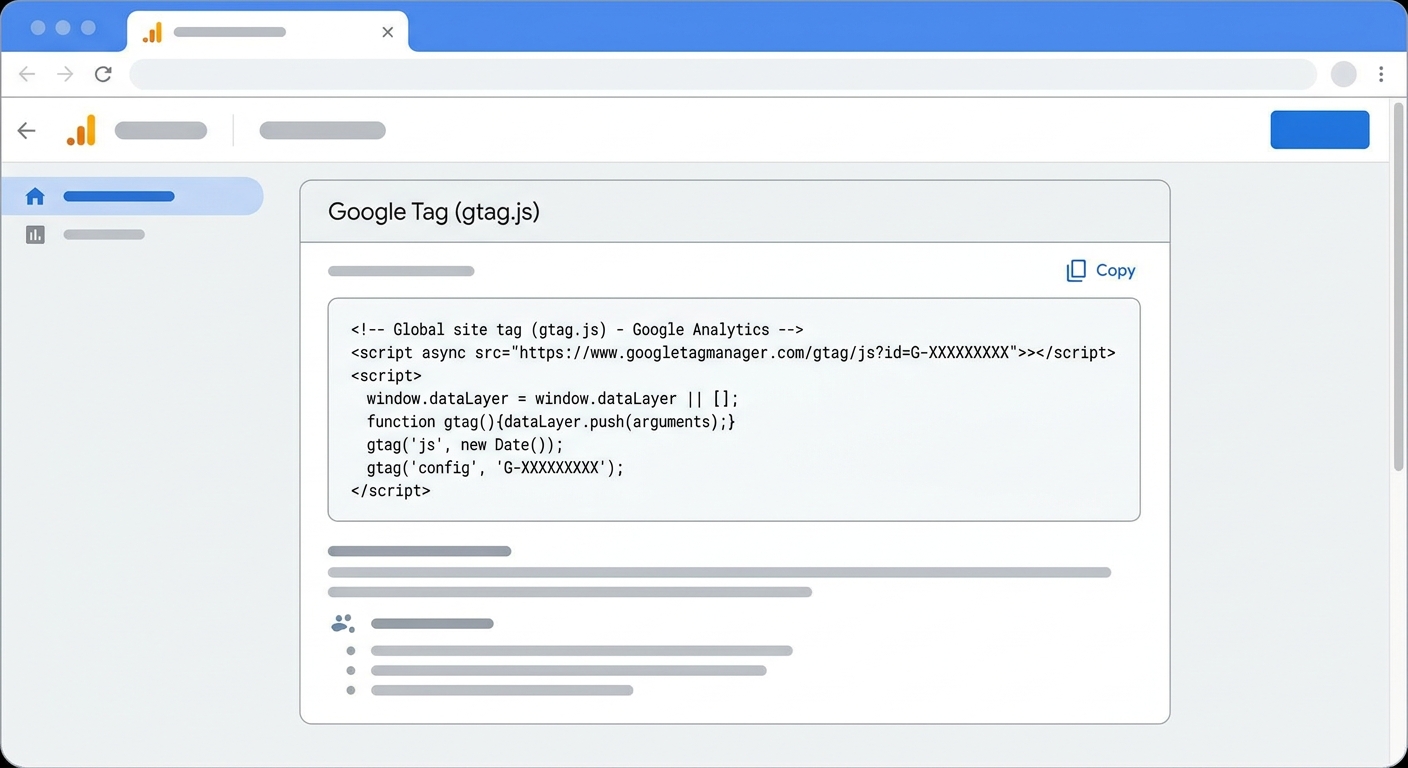The height and width of the screenshot is (768, 1408).
Task: Click the window.dataLayer code line
Action: coord(552,398)
